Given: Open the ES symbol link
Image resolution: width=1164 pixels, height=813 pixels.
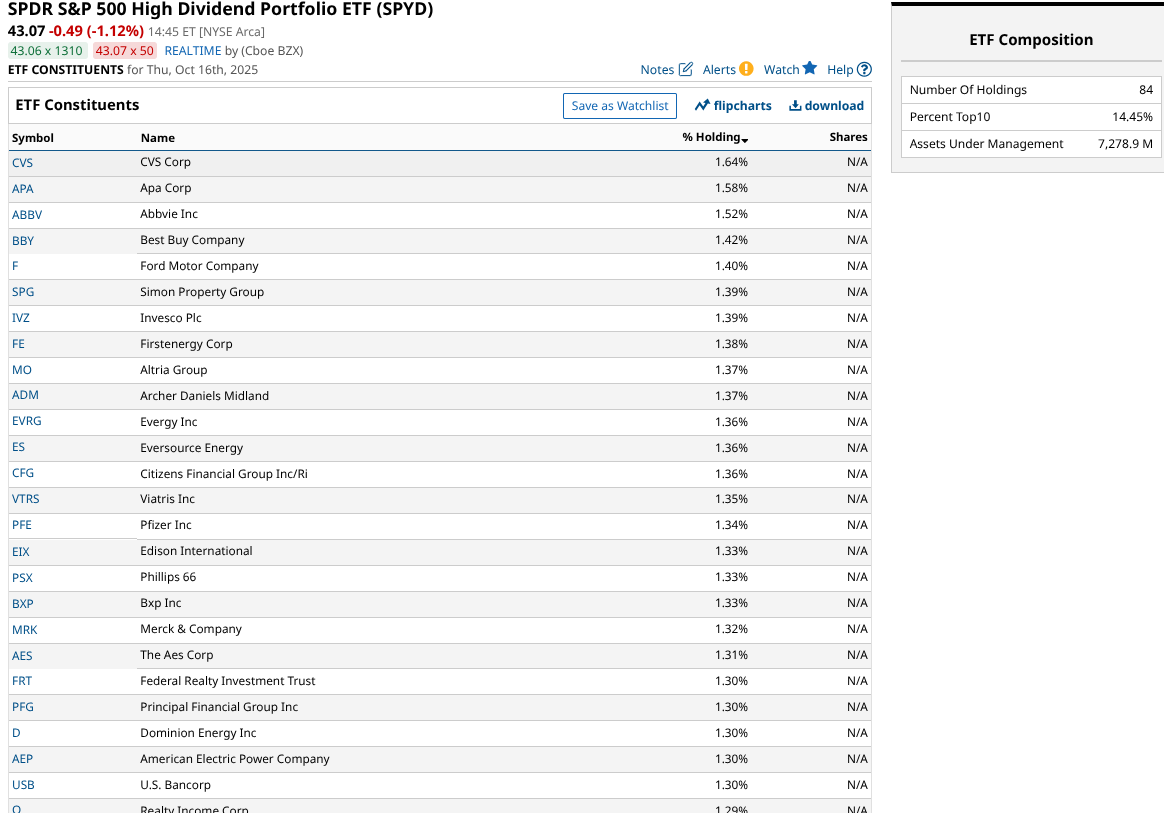Looking at the screenshot, I should tap(19, 447).
